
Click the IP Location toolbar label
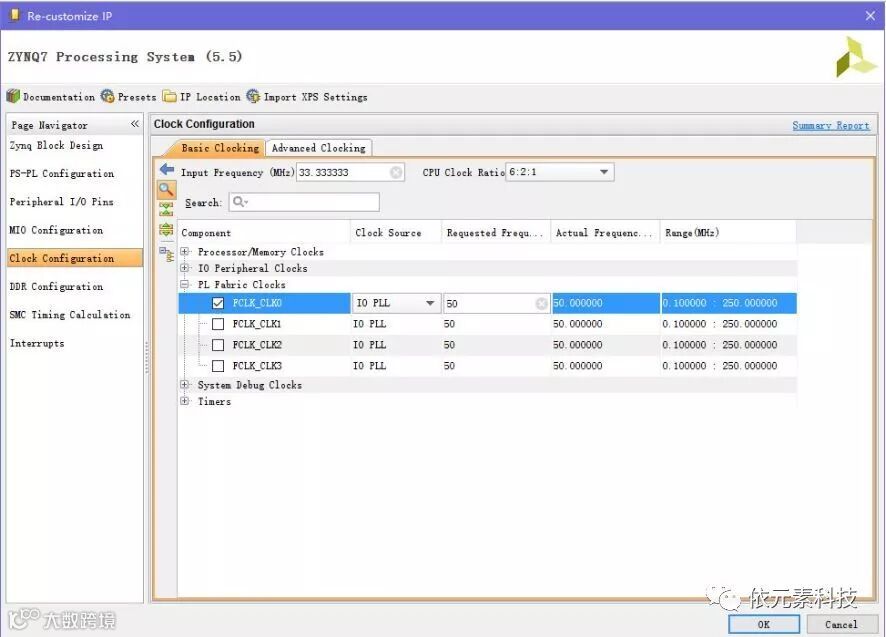[x=210, y=97]
